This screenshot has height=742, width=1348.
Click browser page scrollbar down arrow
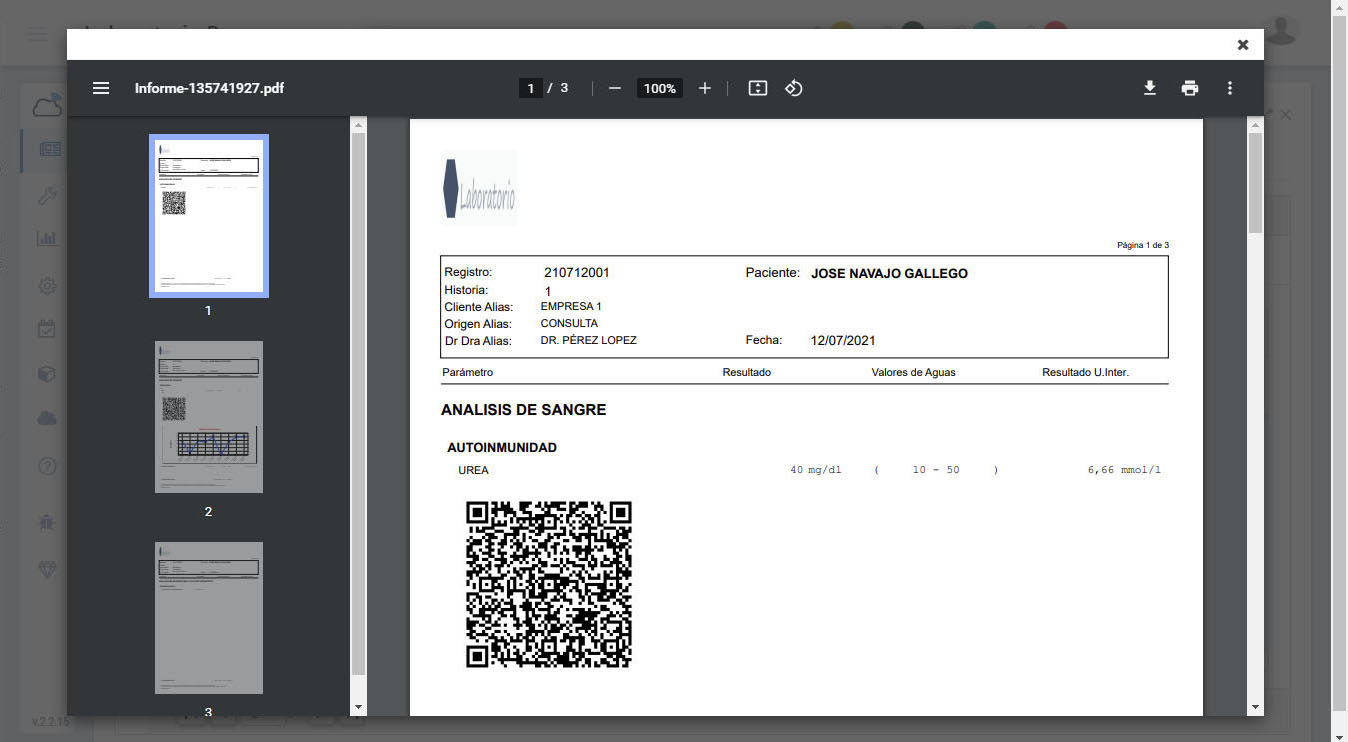pyautogui.click(x=1340, y=734)
